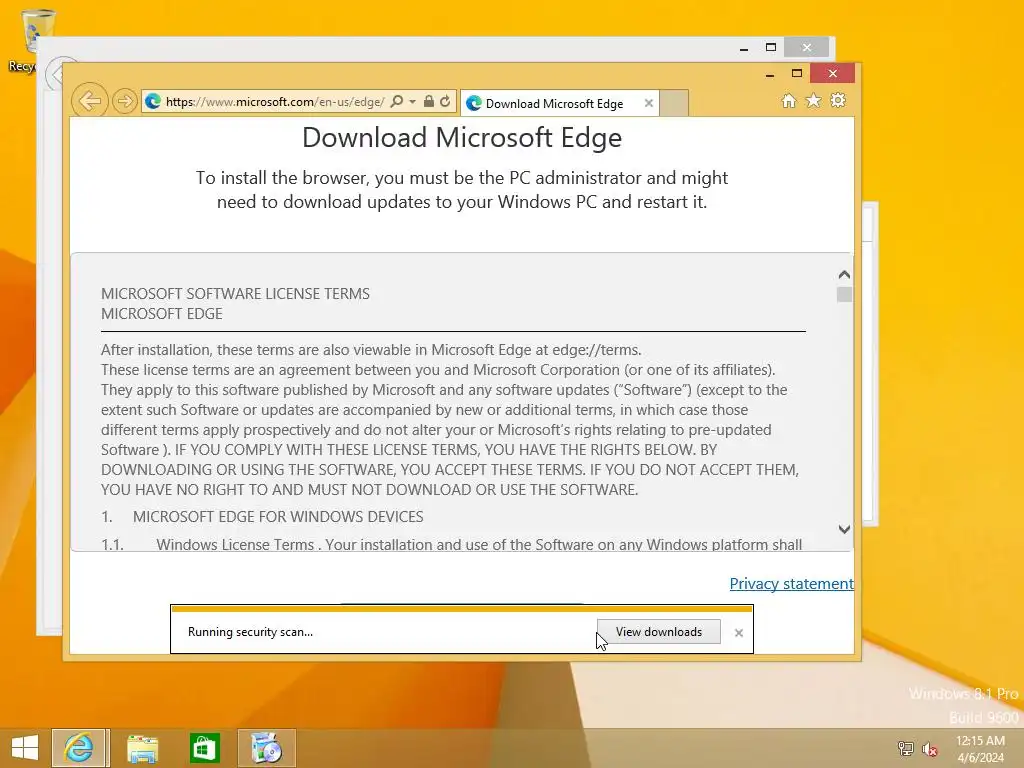Open Favorites with the star icon

[813, 101]
